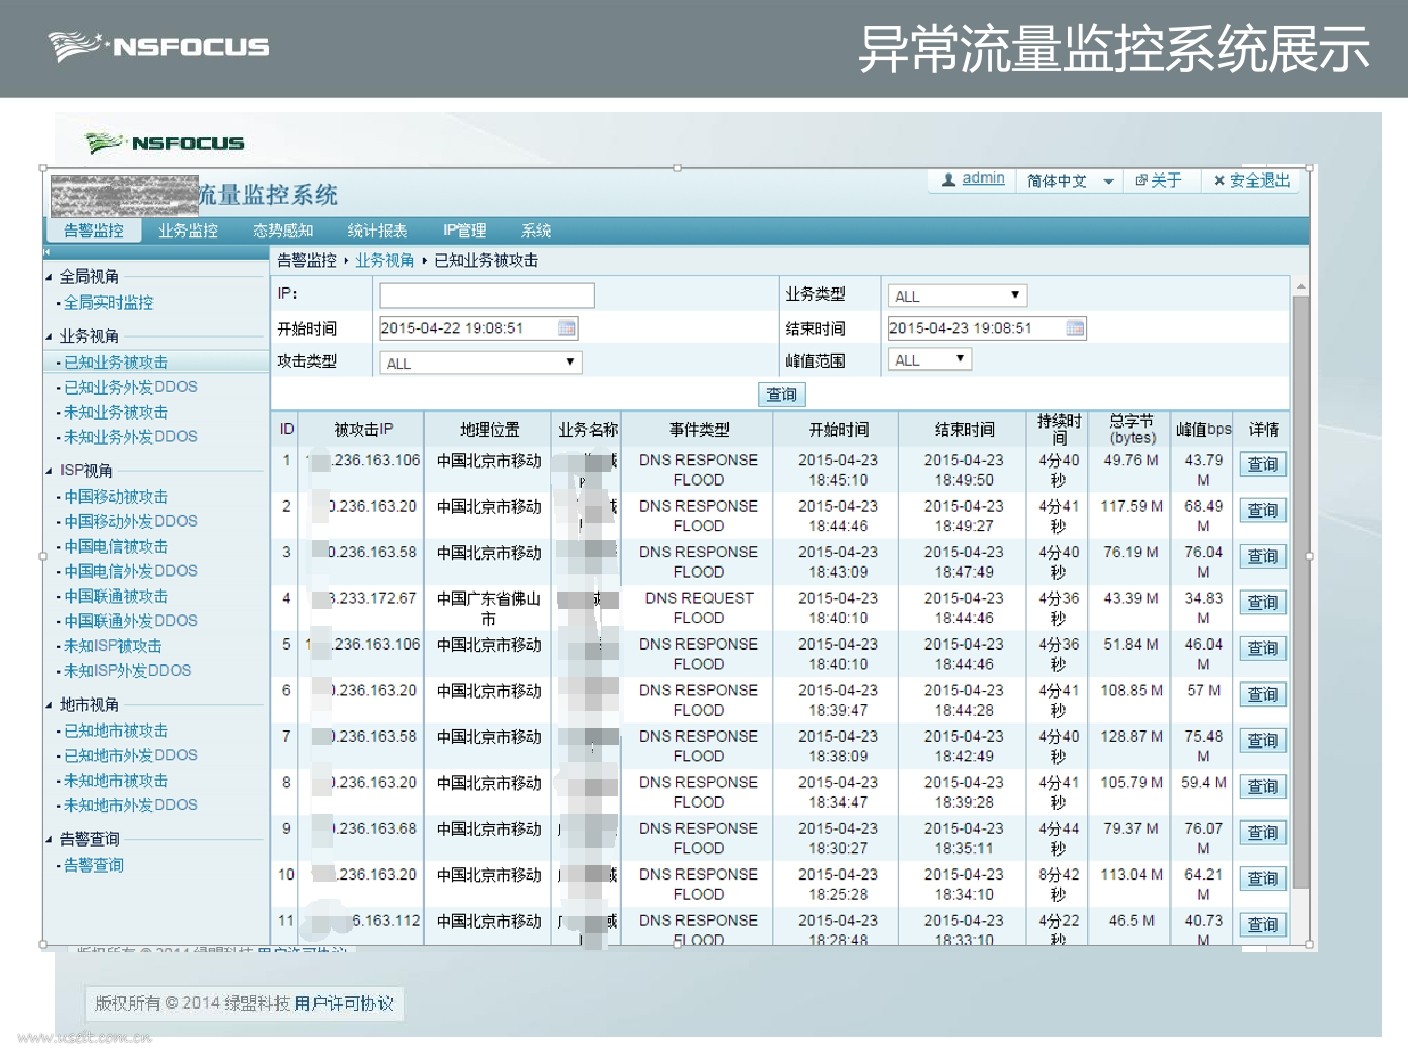The image size is (1408, 1056).
Task: Switch to the 态势感知 tab
Action: click(283, 230)
